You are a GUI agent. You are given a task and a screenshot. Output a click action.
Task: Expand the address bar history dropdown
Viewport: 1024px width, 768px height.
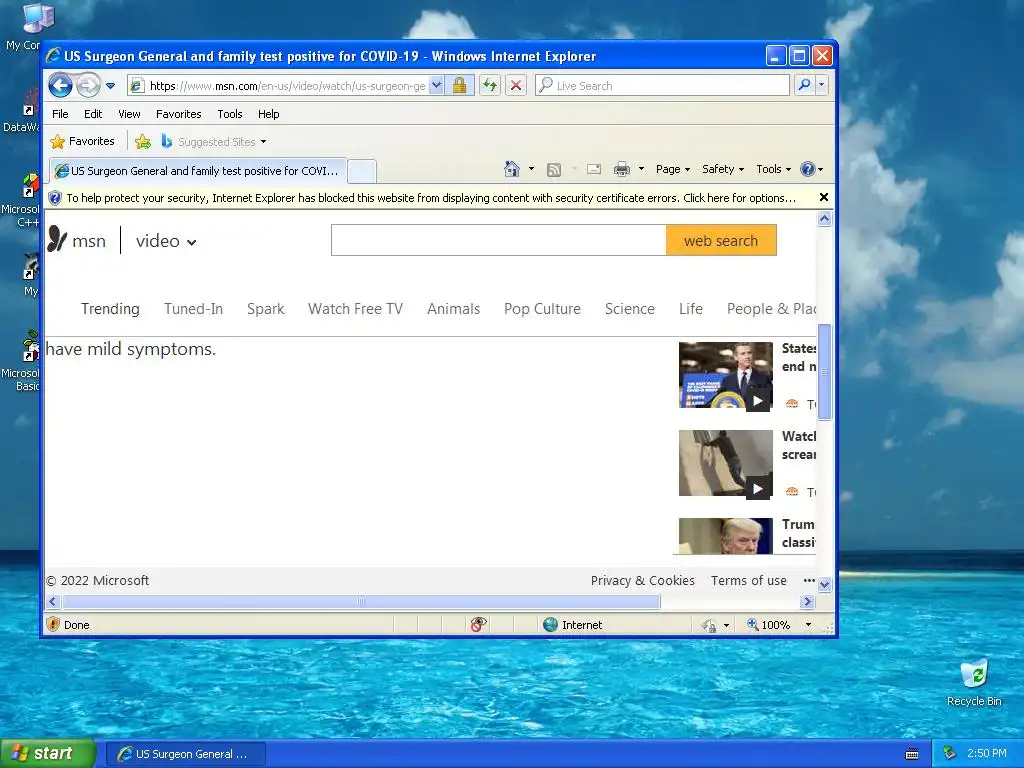(x=436, y=86)
